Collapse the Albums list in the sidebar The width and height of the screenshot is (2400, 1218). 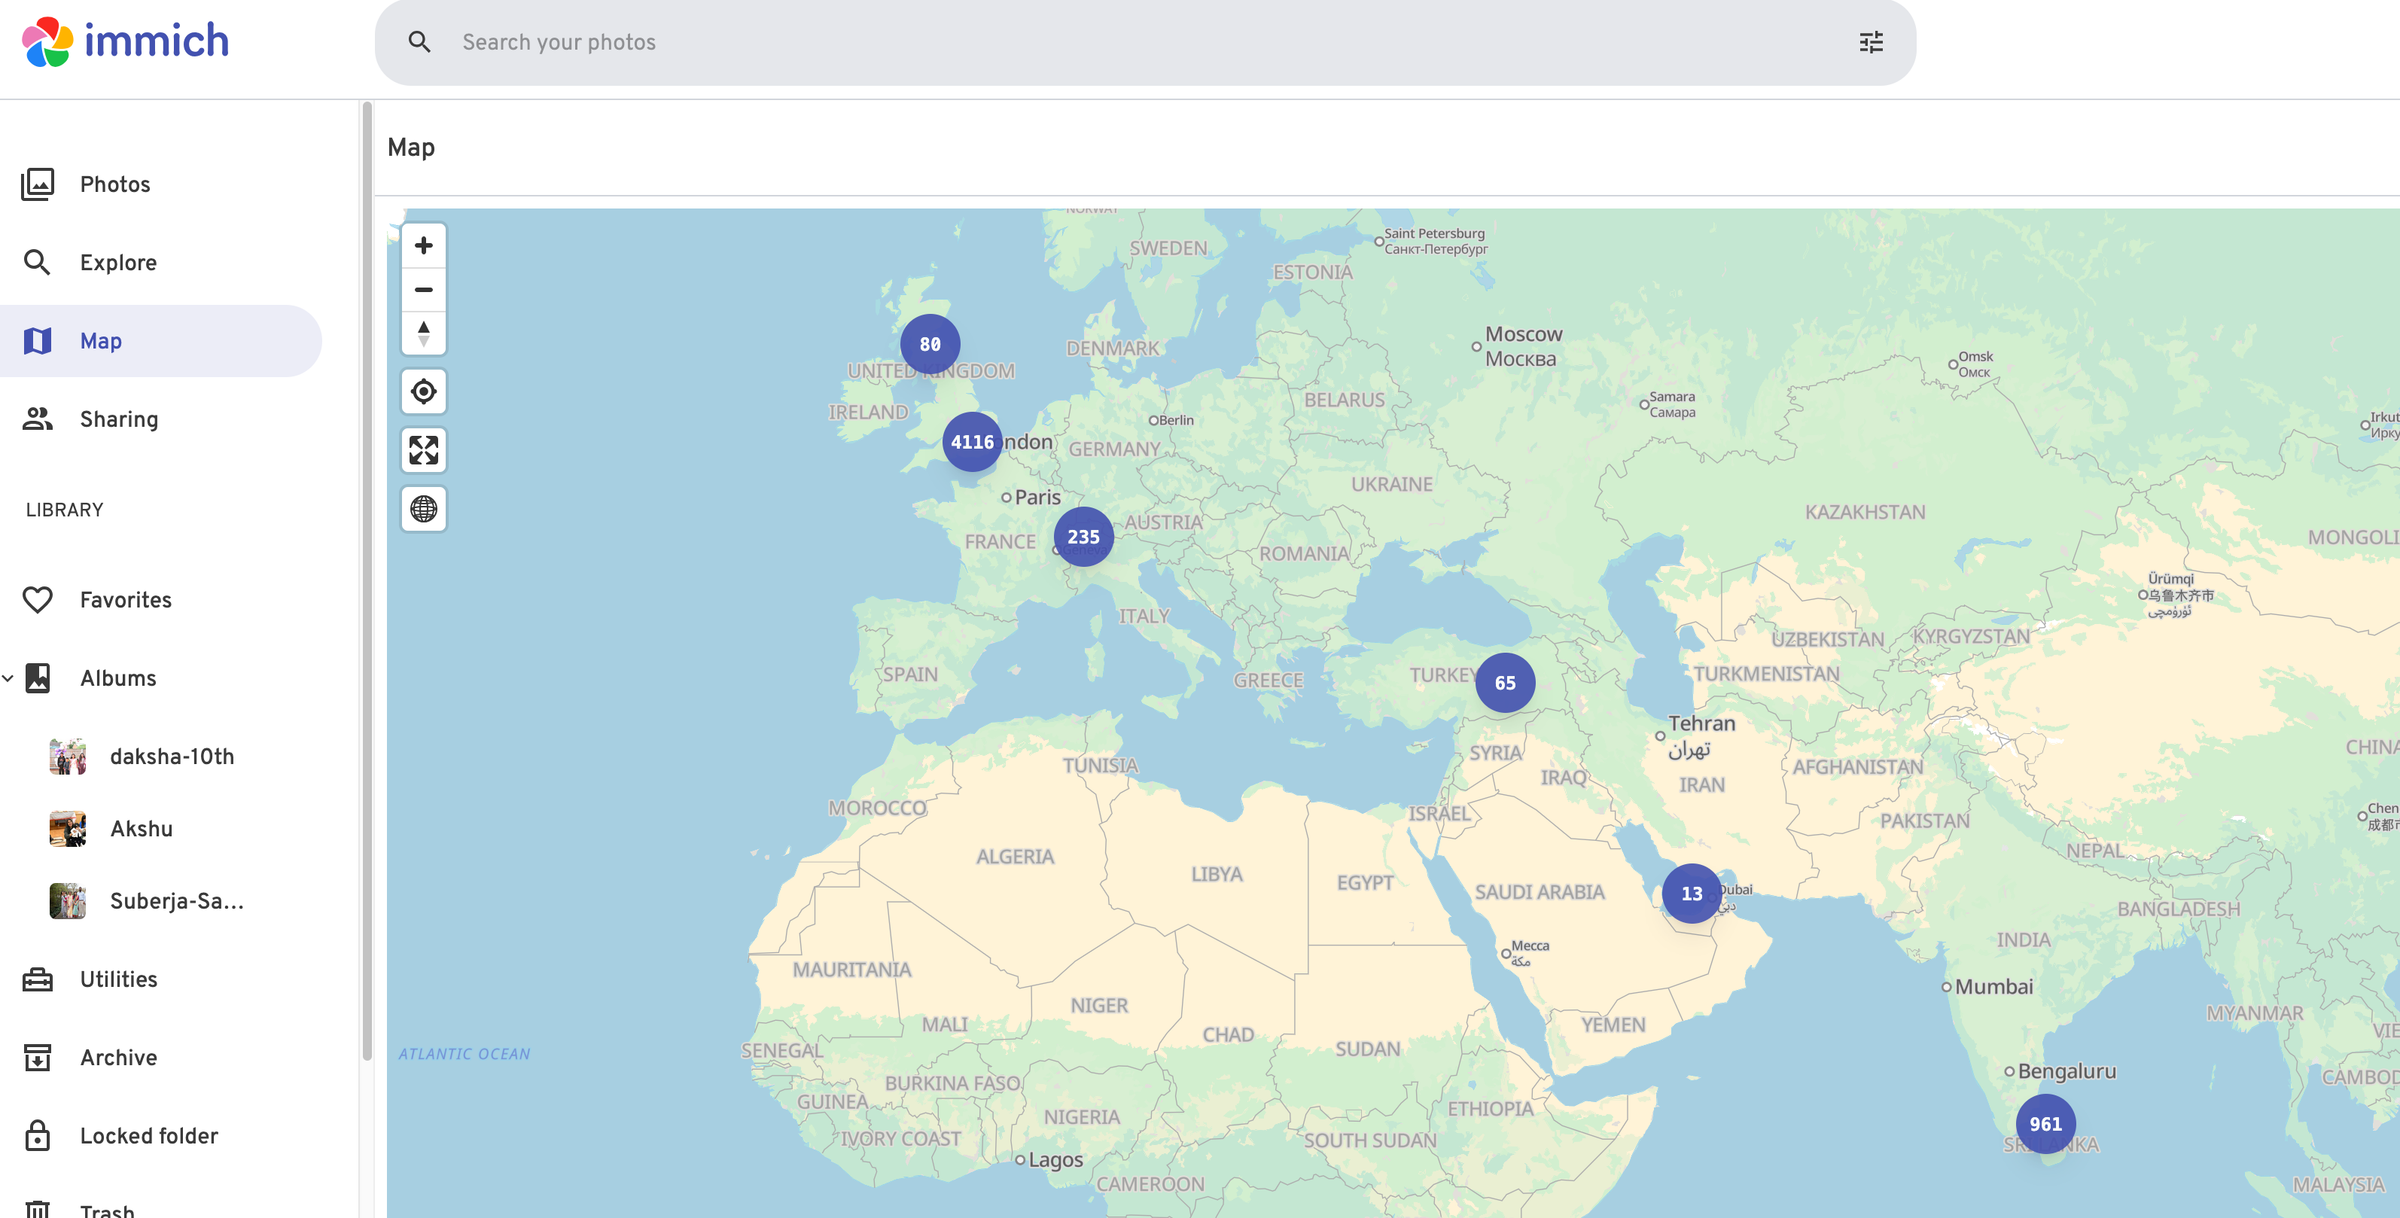coord(10,678)
